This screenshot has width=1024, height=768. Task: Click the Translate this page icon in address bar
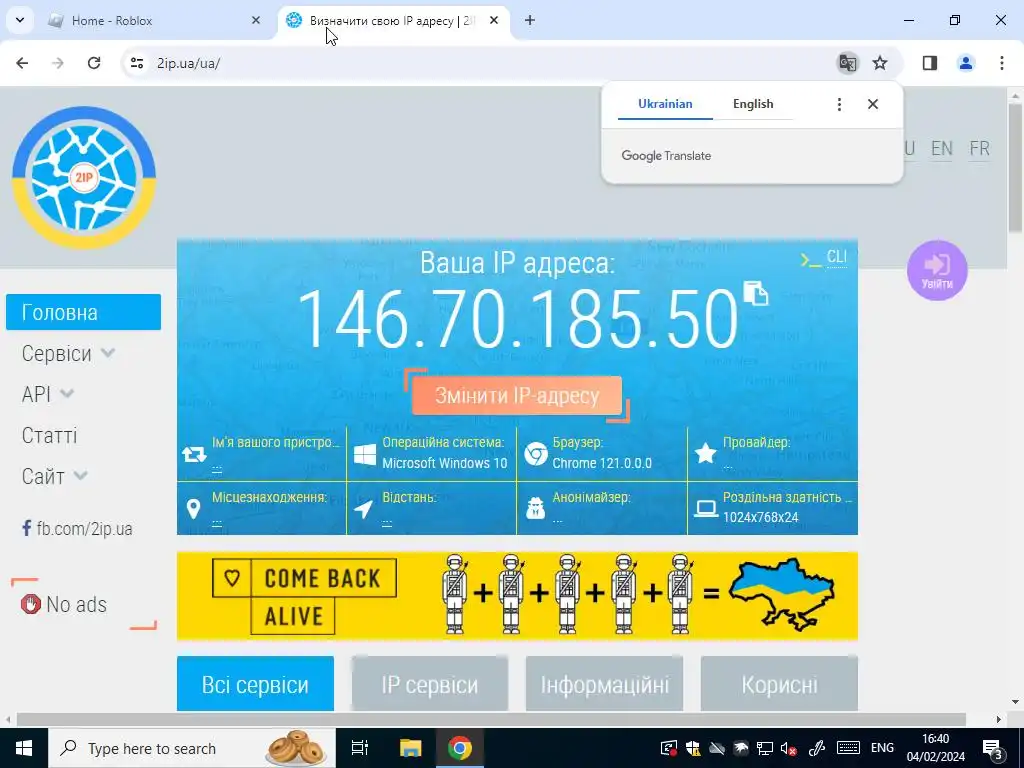pos(848,63)
